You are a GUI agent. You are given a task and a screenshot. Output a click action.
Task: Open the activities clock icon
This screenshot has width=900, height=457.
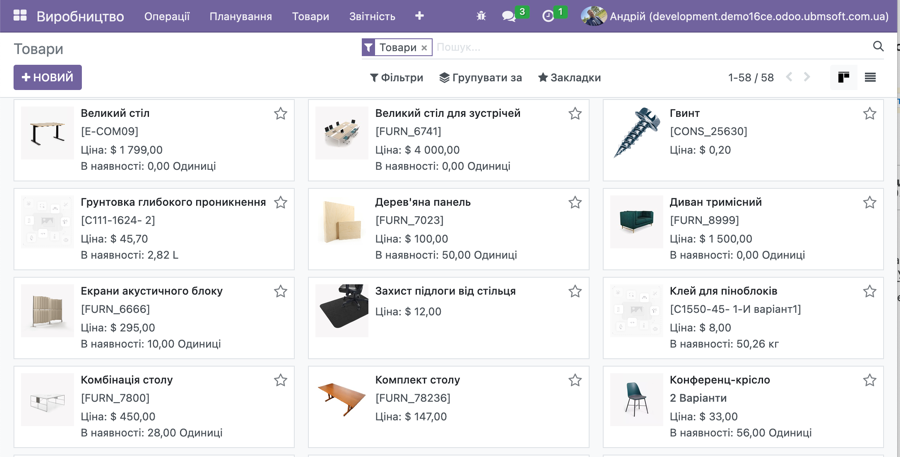pyautogui.click(x=548, y=16)
